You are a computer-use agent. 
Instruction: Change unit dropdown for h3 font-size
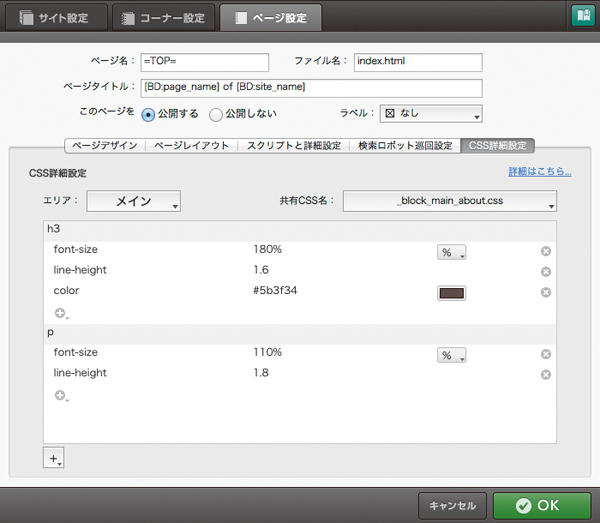pyautogui.click(x=452, y=252)
